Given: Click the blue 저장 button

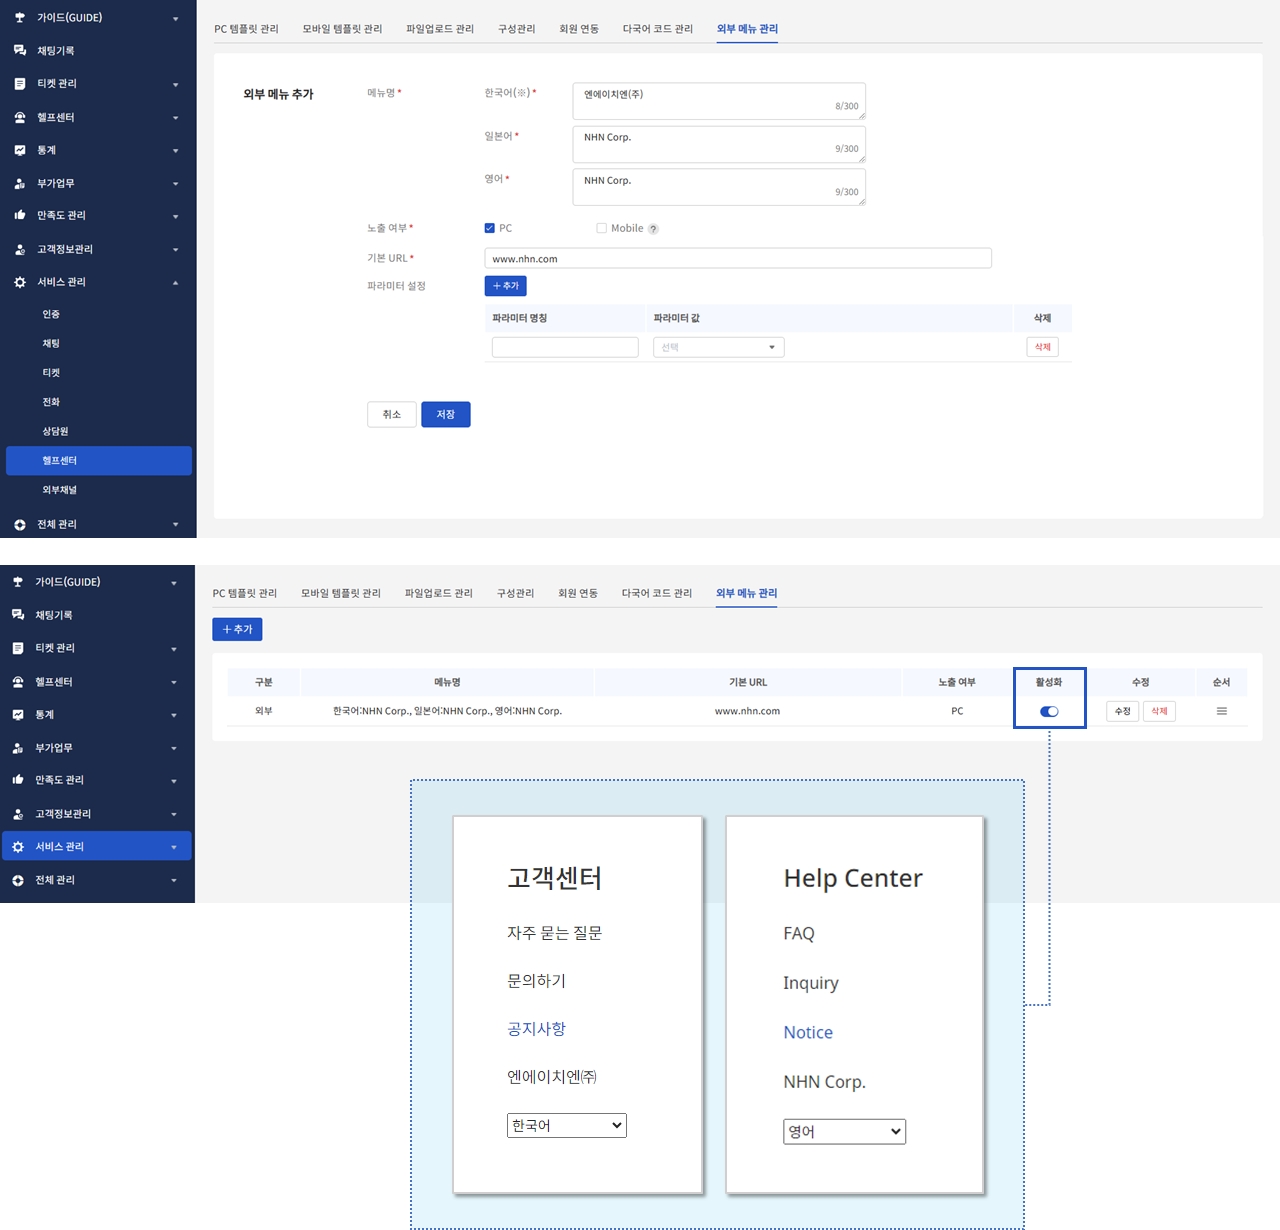Looking at the screenshot, I should coord(445,414).
